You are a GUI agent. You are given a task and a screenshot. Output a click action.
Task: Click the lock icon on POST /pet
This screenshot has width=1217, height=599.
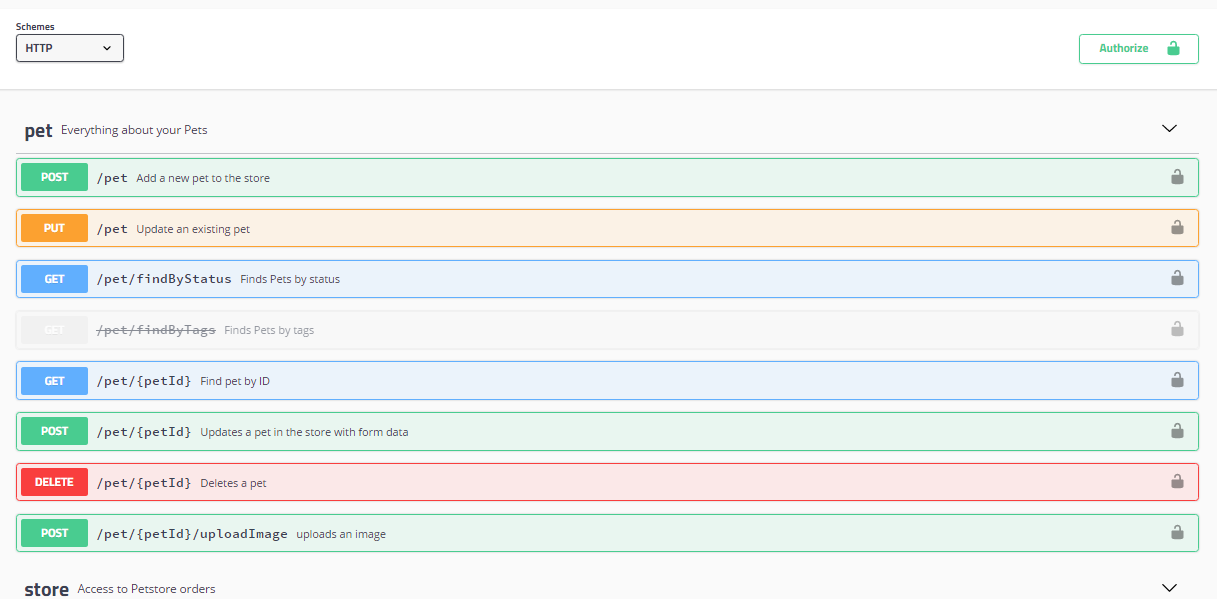[x=1177, y=177]
